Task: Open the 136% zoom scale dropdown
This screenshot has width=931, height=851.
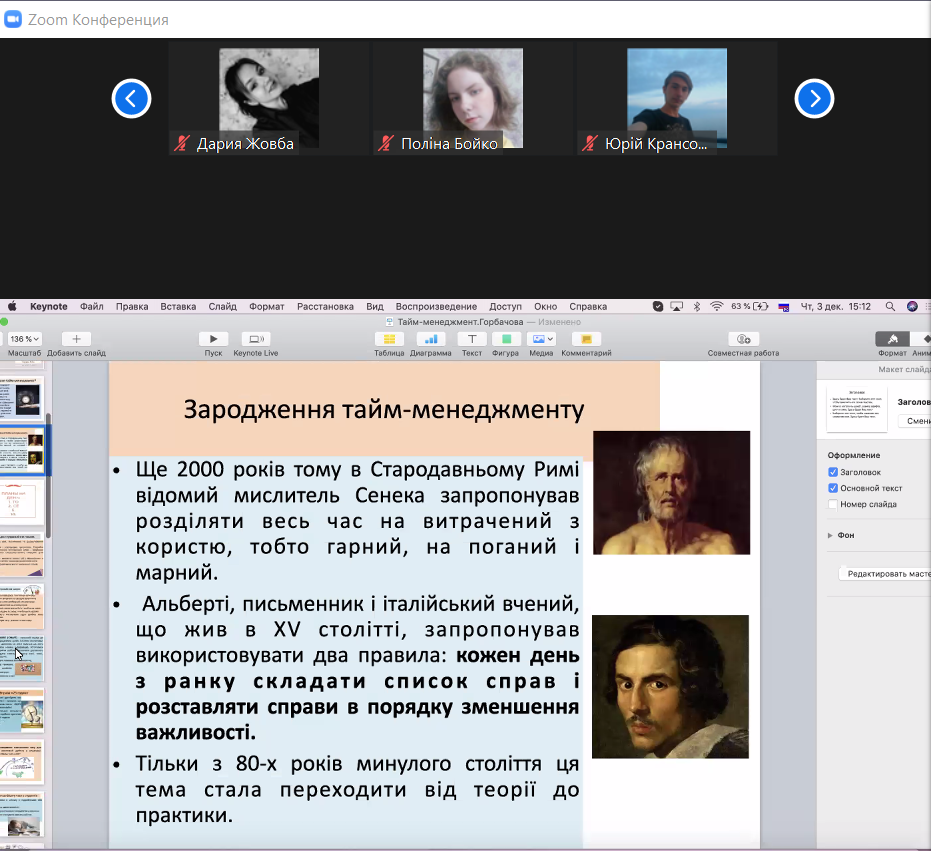Action: (x=24, y=338)
